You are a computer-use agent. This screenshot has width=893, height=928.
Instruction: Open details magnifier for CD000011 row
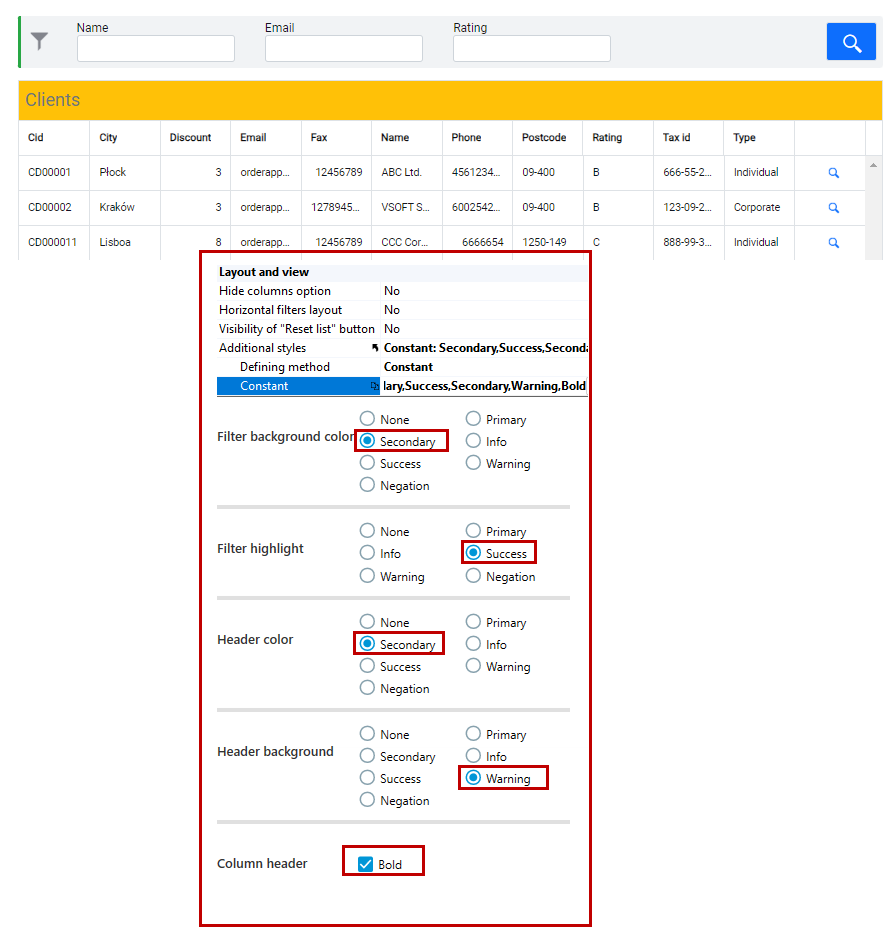click(x=833, y=243)
